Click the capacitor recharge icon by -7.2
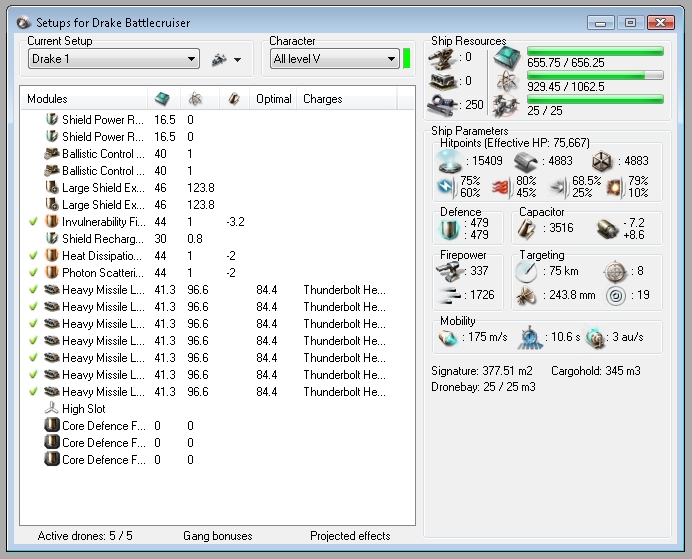Viewport: 692px width, 559px height. tap(607, 229)
